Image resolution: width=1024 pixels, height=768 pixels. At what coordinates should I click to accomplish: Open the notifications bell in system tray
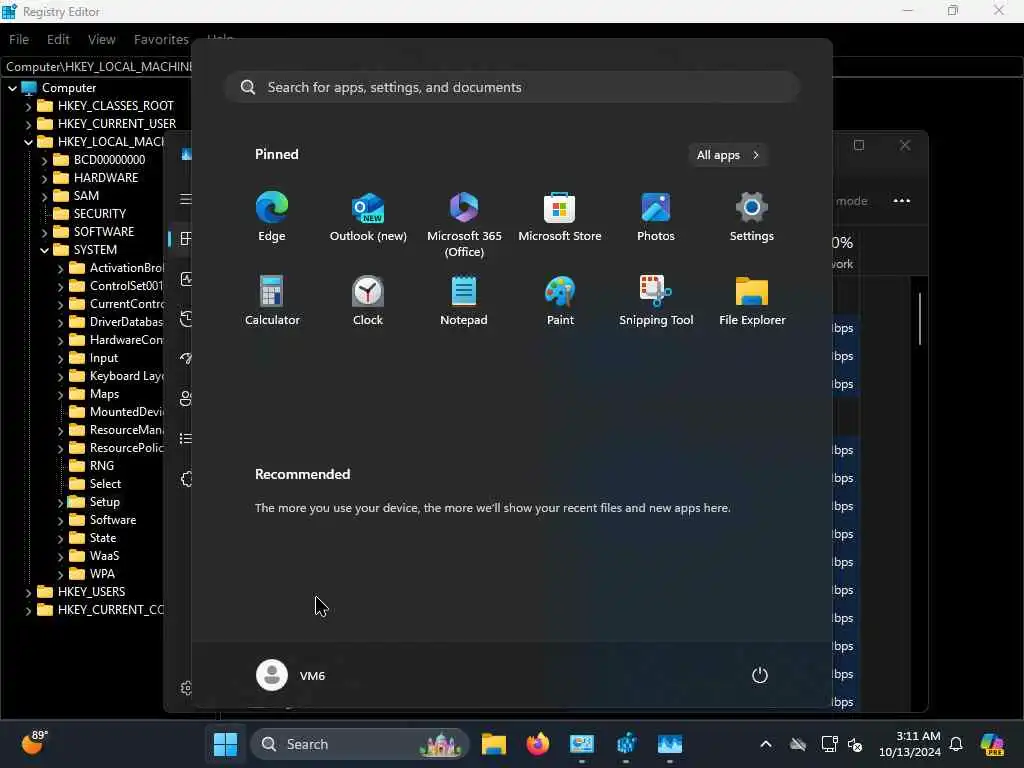point(956,744)
